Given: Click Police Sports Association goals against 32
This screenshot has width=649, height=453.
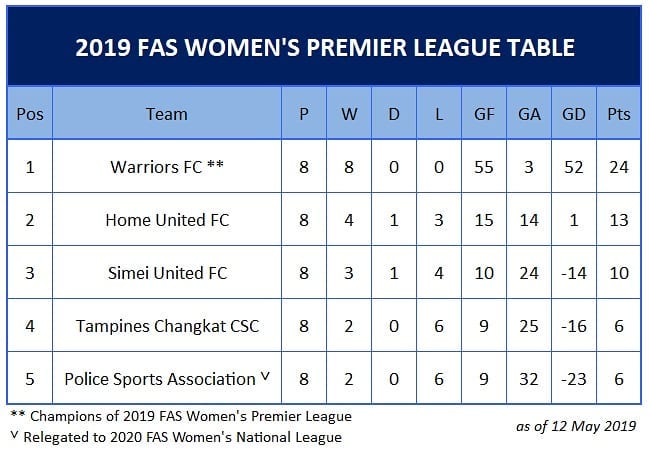Looking at the screenshot, I should click(x=529, y=378).
